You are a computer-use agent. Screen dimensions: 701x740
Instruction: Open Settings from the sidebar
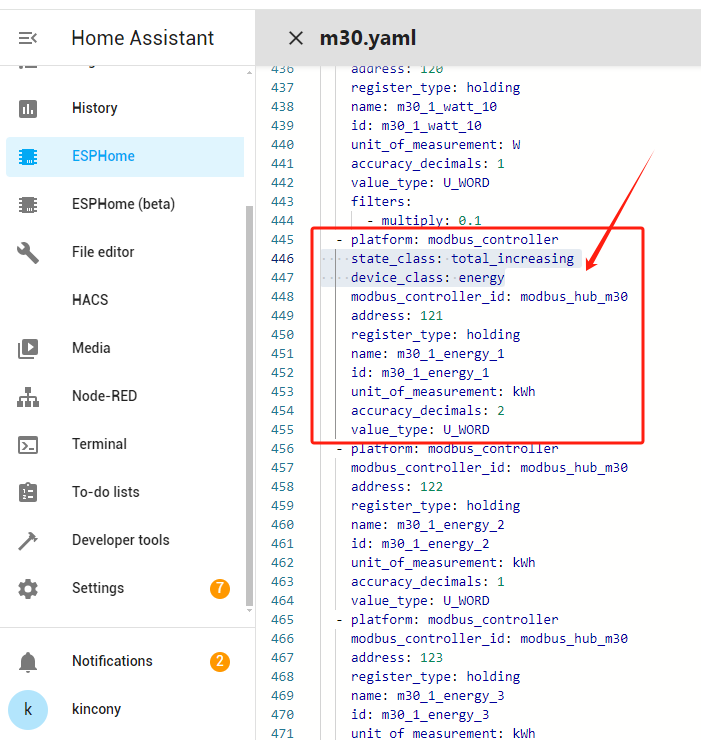98,588
